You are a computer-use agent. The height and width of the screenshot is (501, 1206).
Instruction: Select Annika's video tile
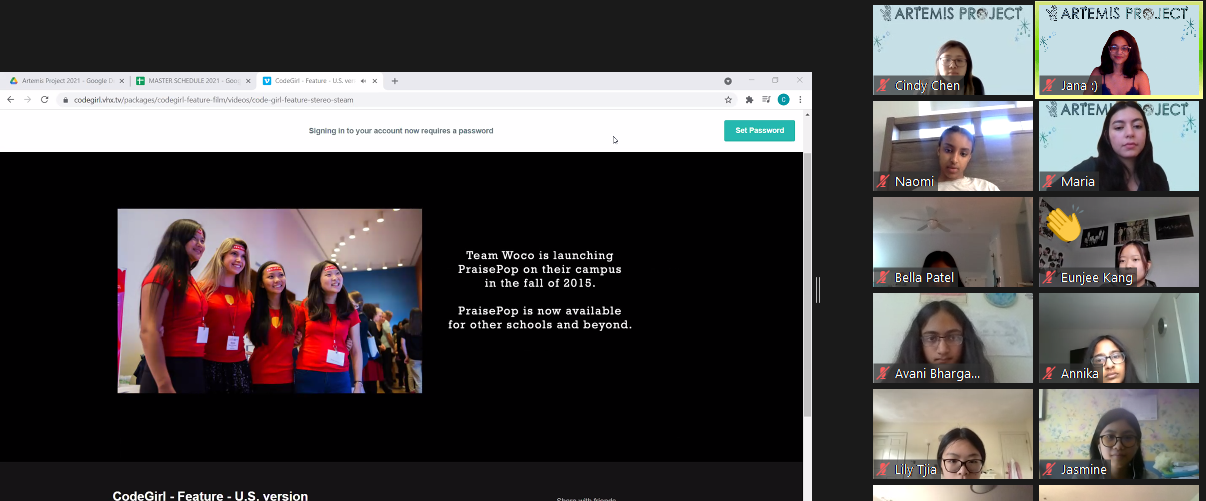point(1118,337)
